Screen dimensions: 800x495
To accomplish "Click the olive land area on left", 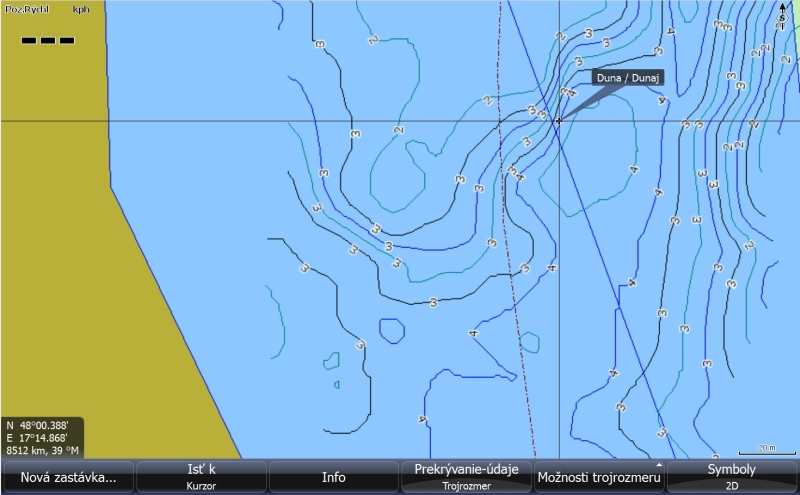I will click(60, 250).
